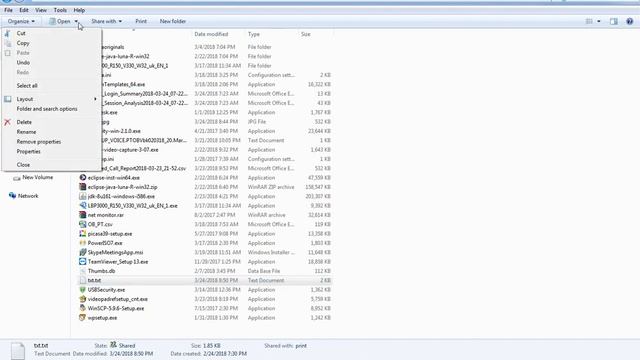
Task: Click the 'Shared with: print' value
Action: click(301, 346)
